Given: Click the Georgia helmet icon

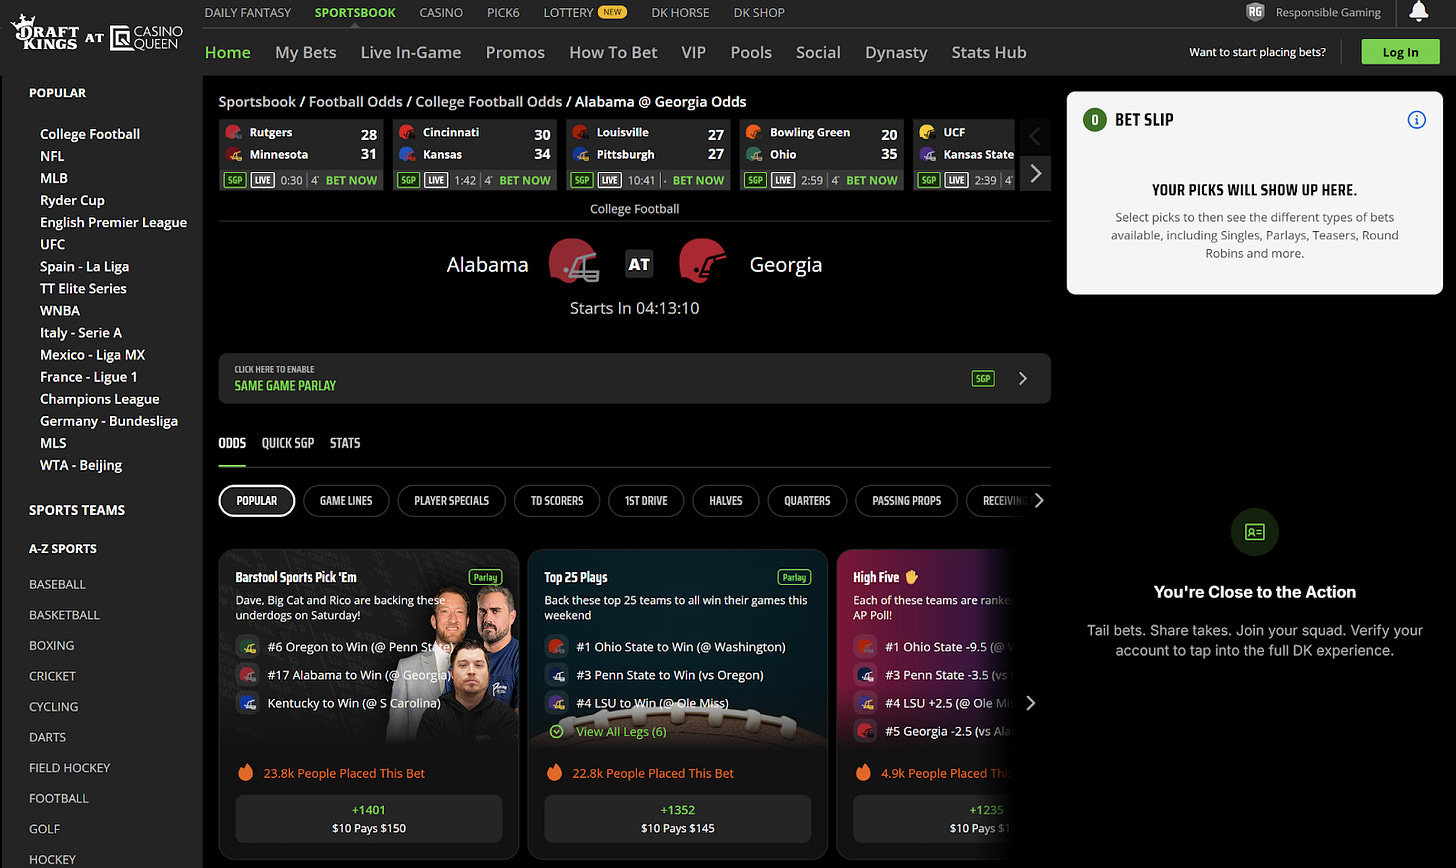Looking at the screenshot, I should pyautogui.click(x=703, y=262).
